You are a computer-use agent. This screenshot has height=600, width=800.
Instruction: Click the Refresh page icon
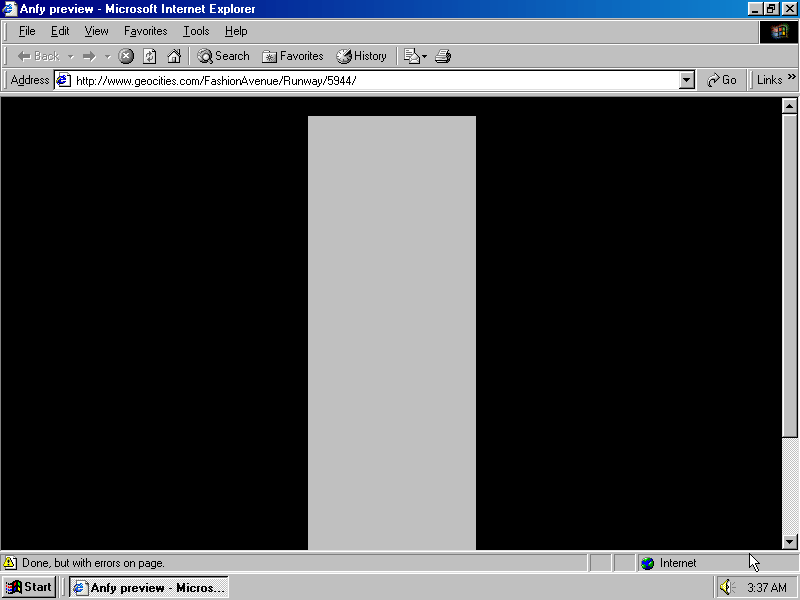(150, 56)
